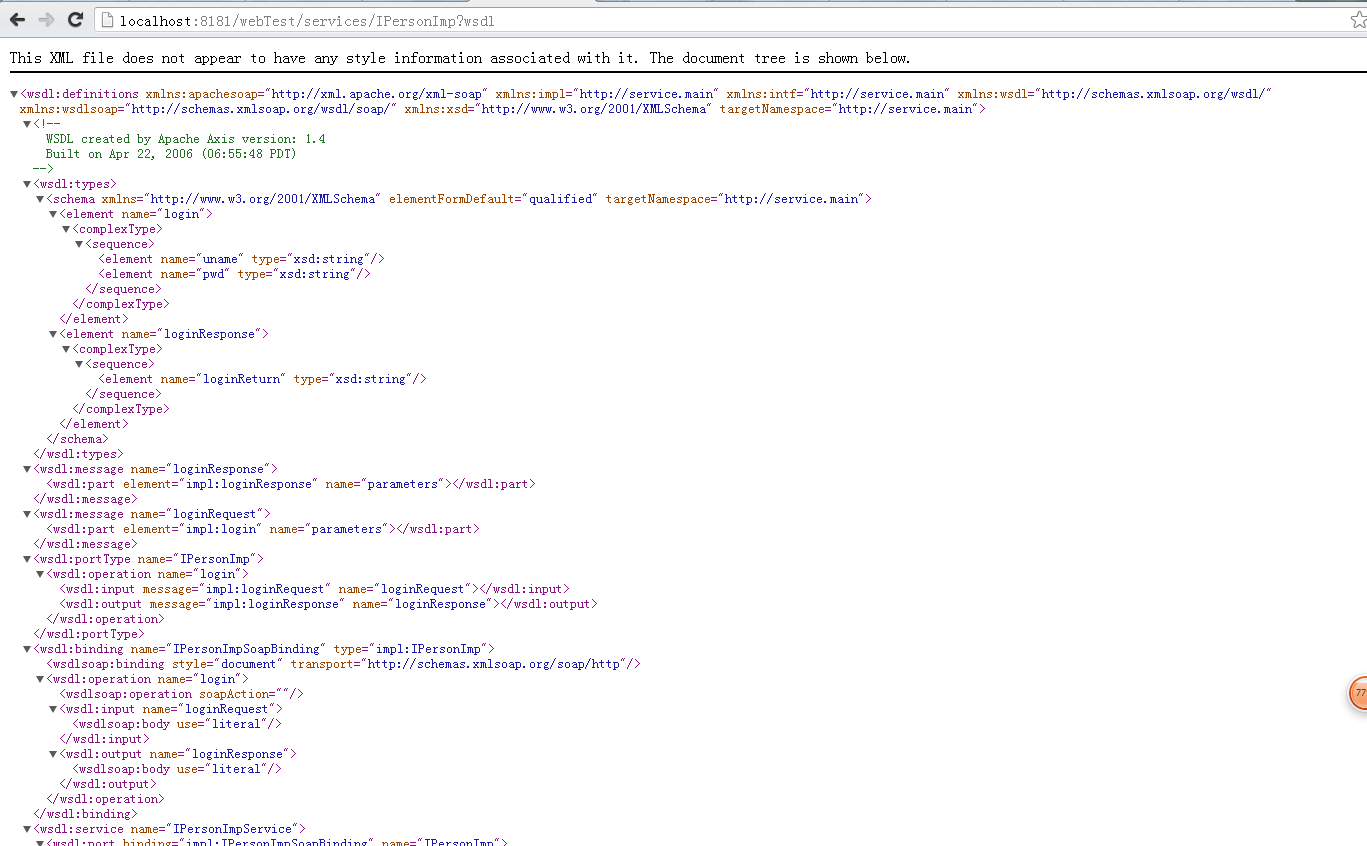This screenshot has width=1367, height=846.
Task: Click wsdlsoap:operation soapAction line
Action: click(x=181, y=694)
